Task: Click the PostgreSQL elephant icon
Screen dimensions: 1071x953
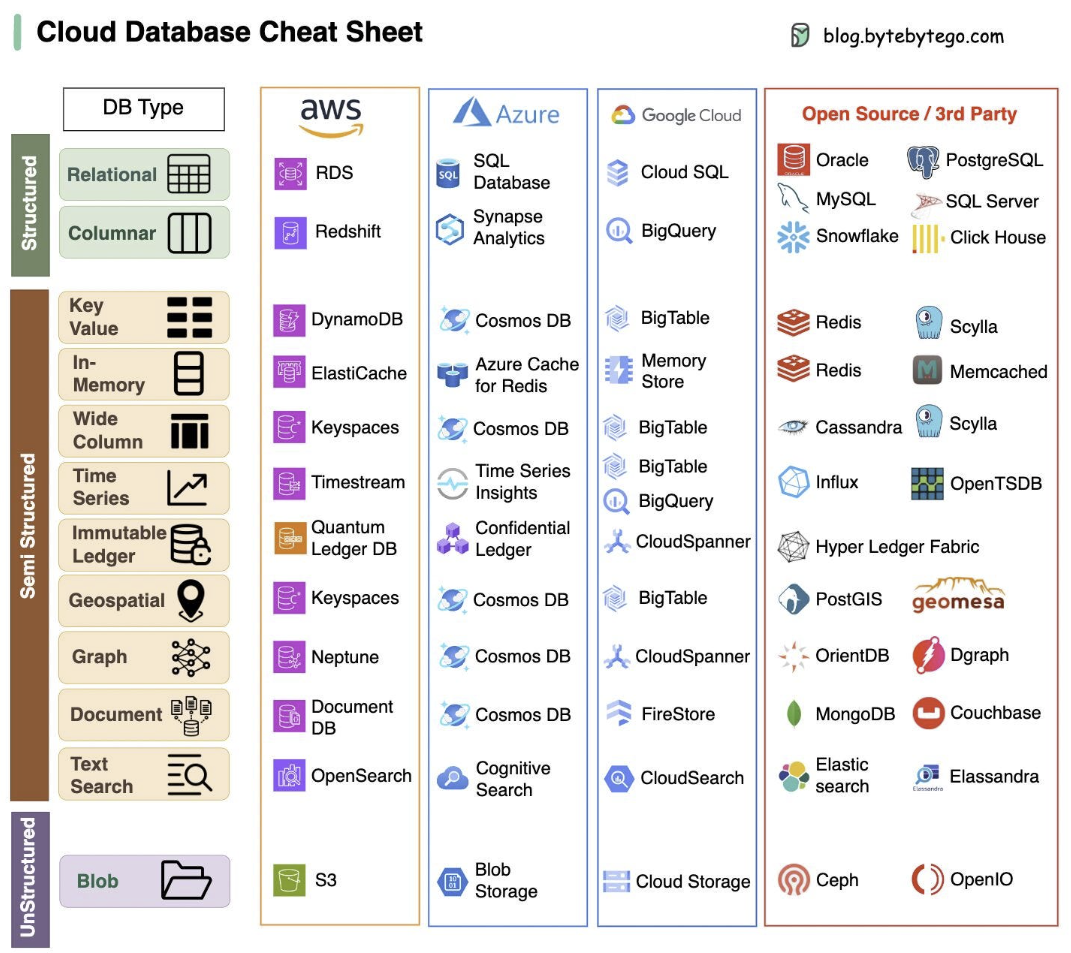Action: pyautogui.click(x=923, y=161)
